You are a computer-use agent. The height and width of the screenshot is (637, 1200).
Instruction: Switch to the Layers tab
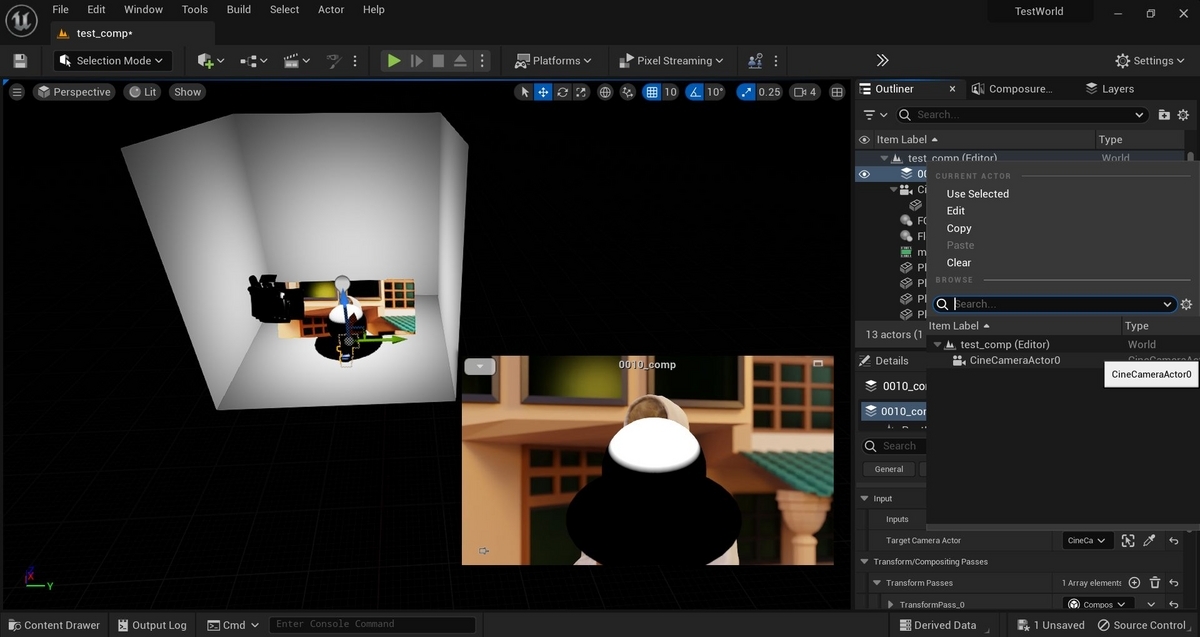click(1109, 89)
